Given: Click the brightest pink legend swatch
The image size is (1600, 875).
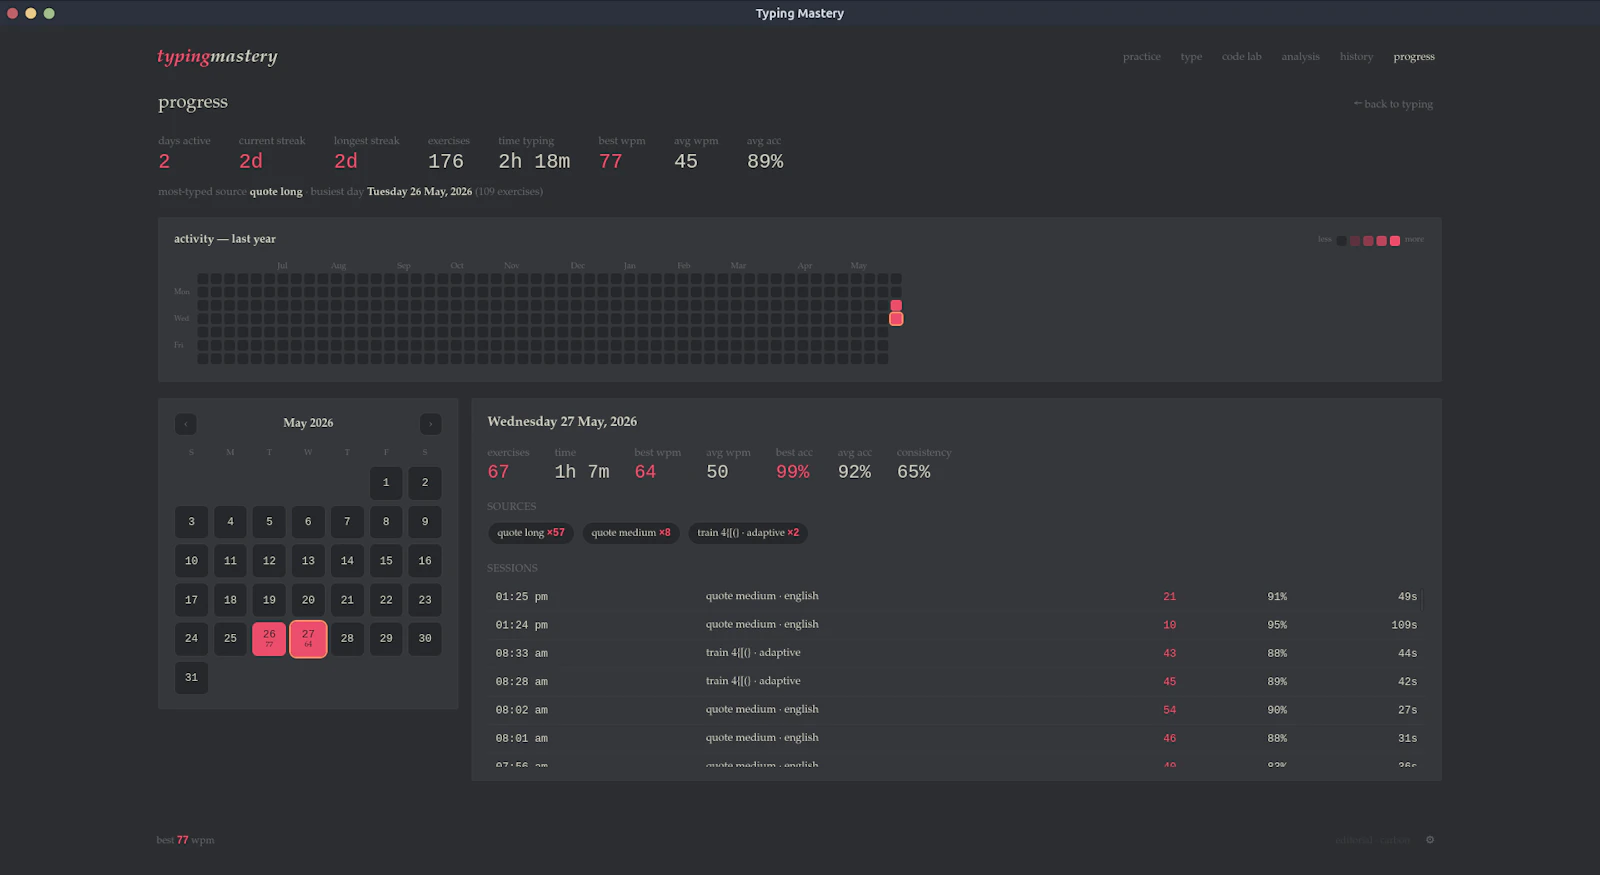Looking at the screenshot, I should coord(1395,240).
